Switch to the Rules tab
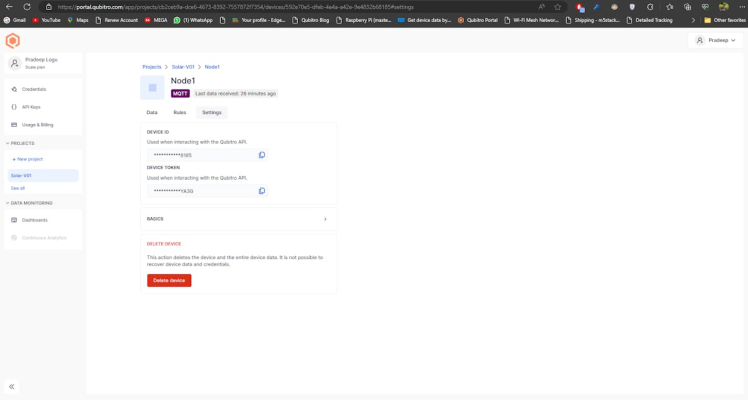The width and height of the screenshot is (748, 400). coord(180,113)
